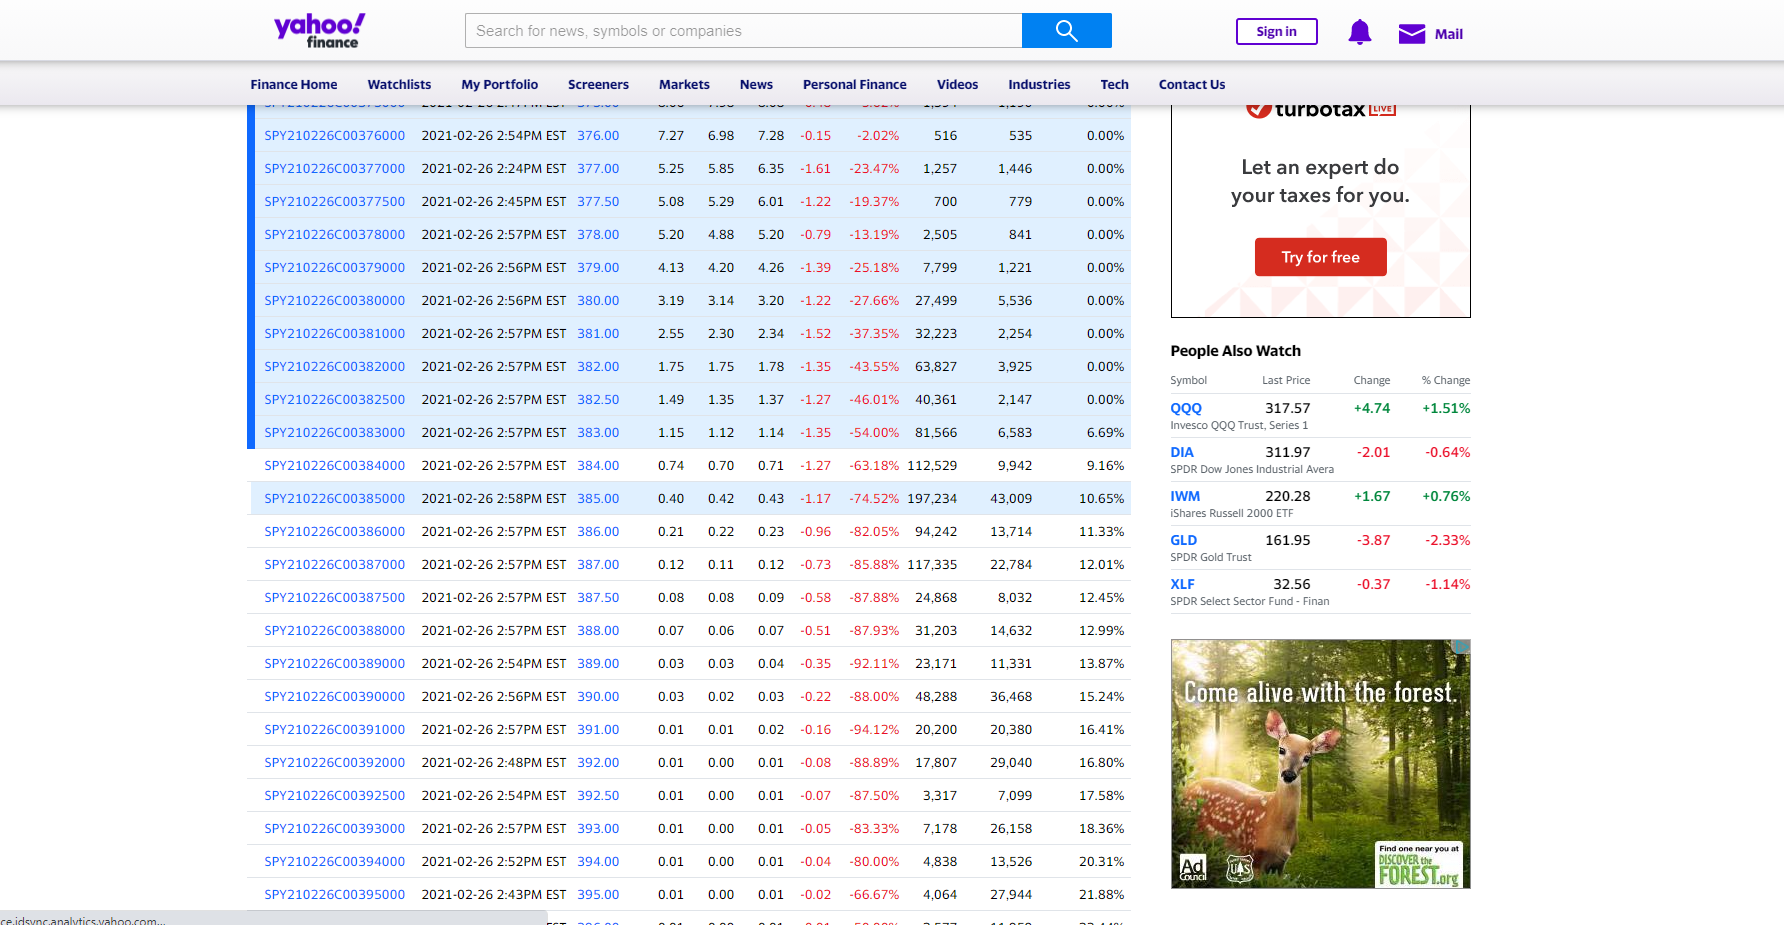The width and height of the screenshot is (1784, 925).
Task: Open XLF symbol in People Also Watch
Action: click(x=1182, y=584)
